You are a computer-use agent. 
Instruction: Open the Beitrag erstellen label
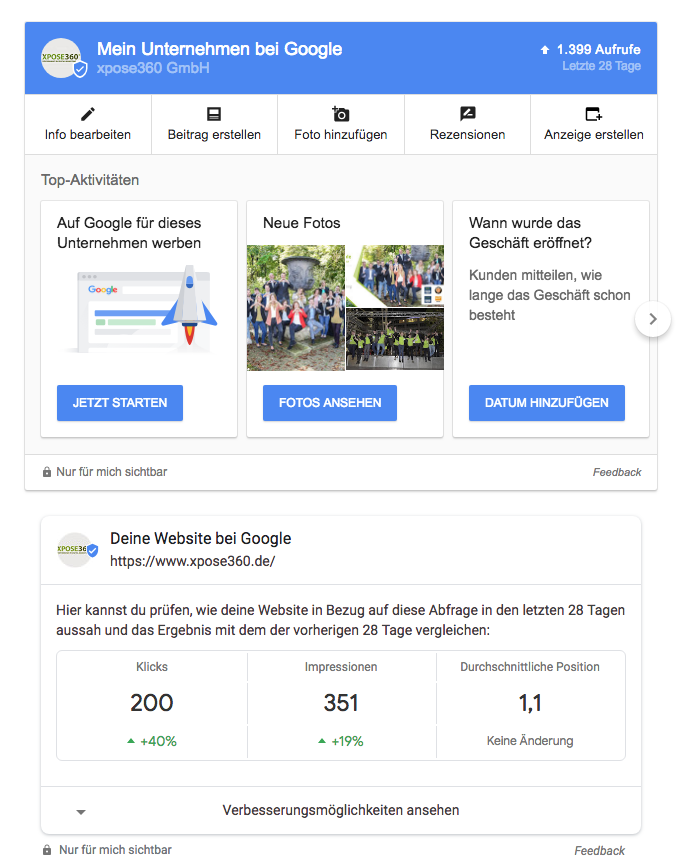point(214,135)
